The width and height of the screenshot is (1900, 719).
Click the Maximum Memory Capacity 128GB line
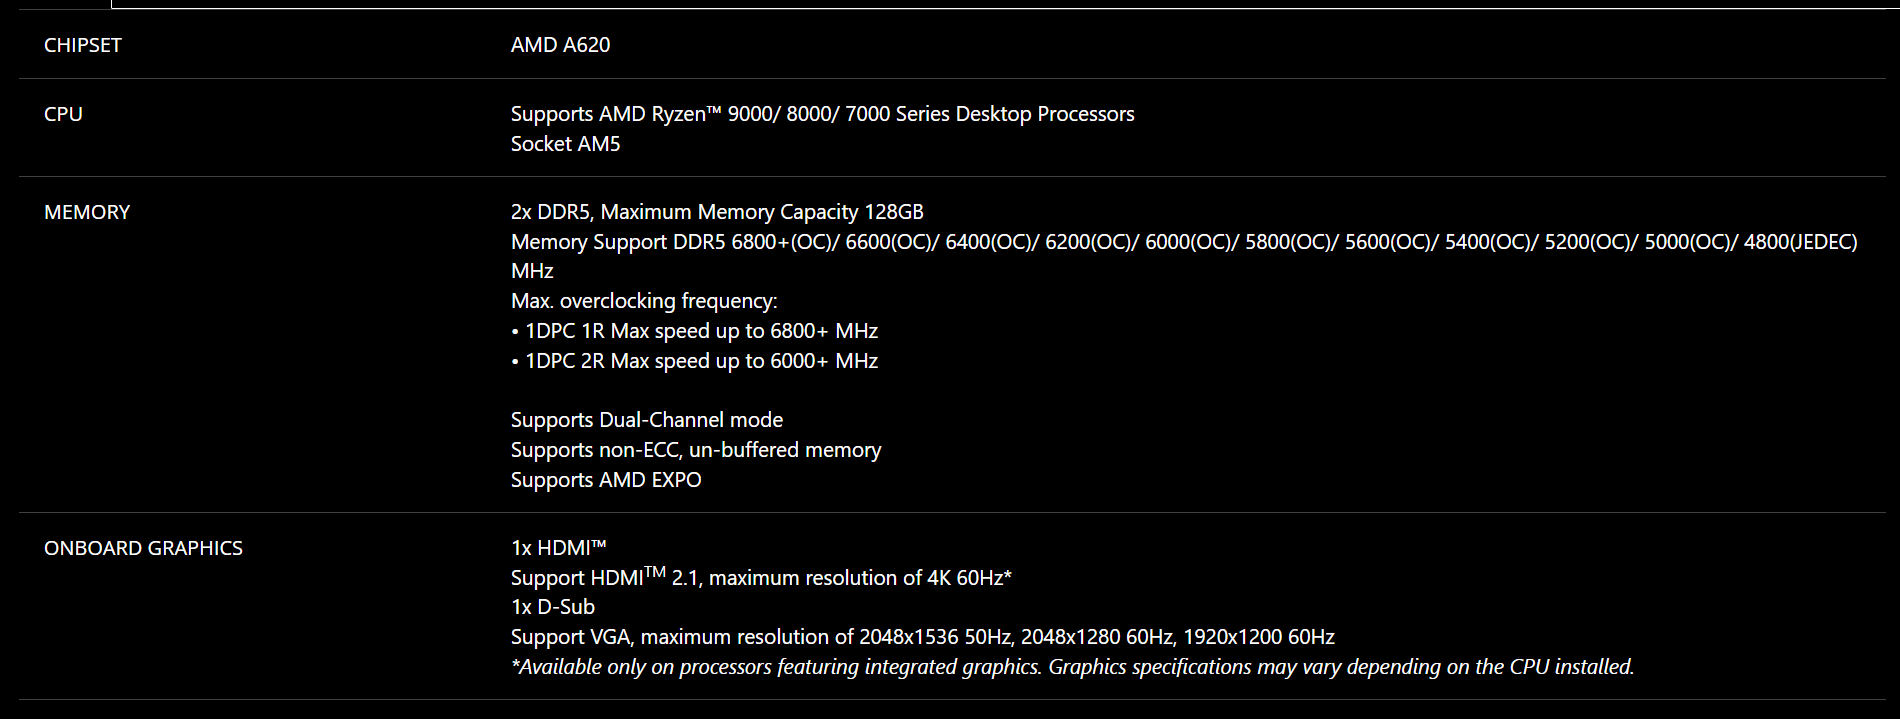[x=717, y=212]
